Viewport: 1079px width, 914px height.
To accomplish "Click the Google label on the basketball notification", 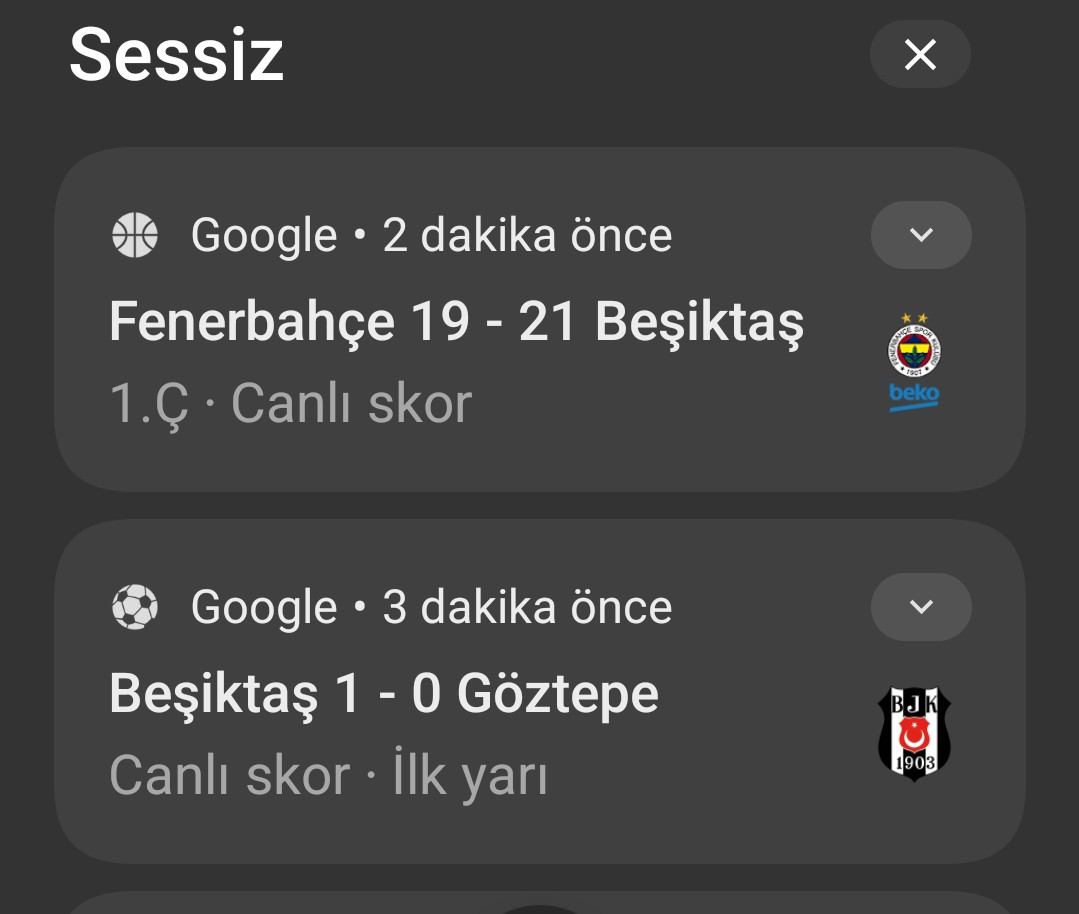I will (264, 236).
